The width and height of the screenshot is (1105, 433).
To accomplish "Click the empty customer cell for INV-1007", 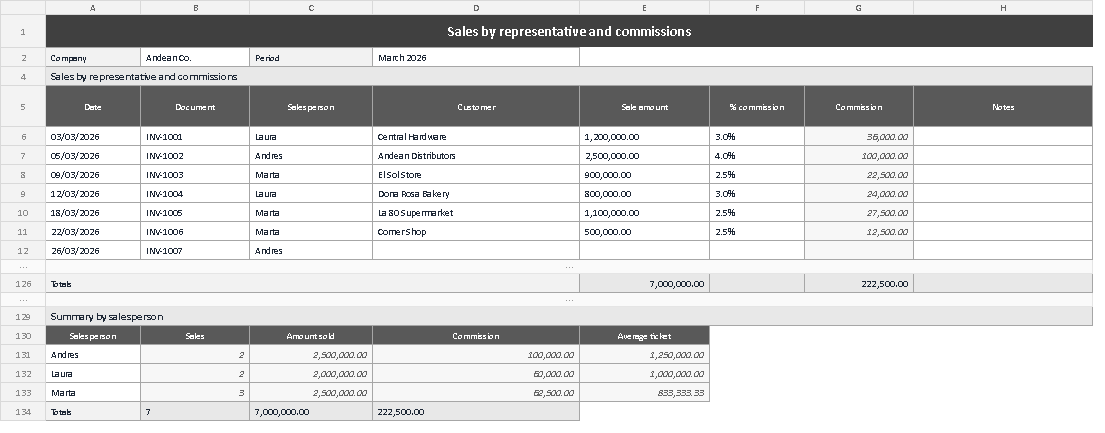I will coord(476,251).
